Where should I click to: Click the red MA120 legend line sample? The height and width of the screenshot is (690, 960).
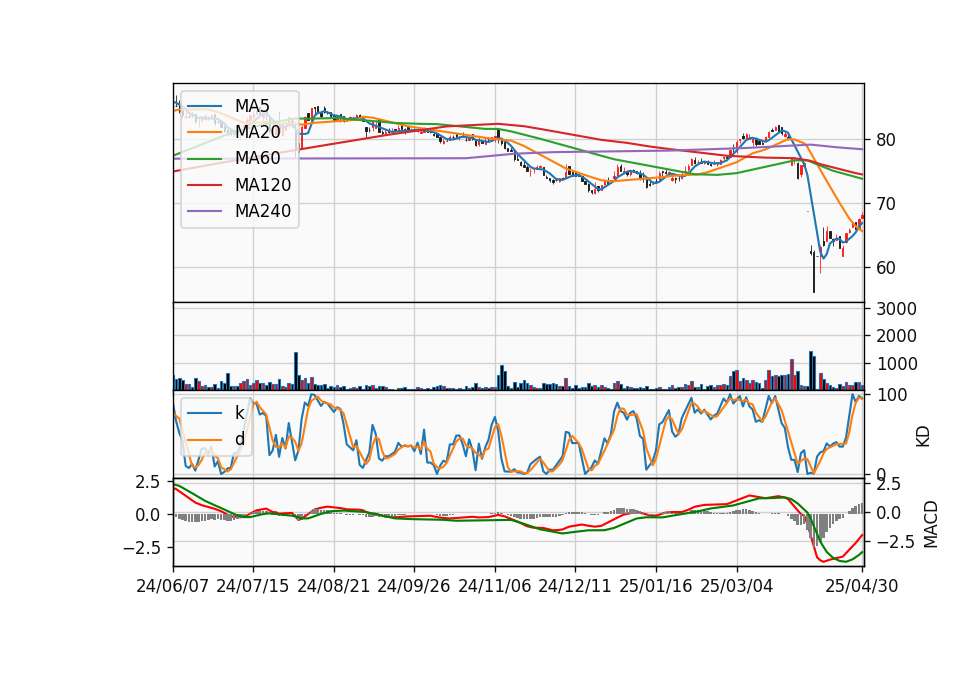pyautogui.click(x=204, y=185)
